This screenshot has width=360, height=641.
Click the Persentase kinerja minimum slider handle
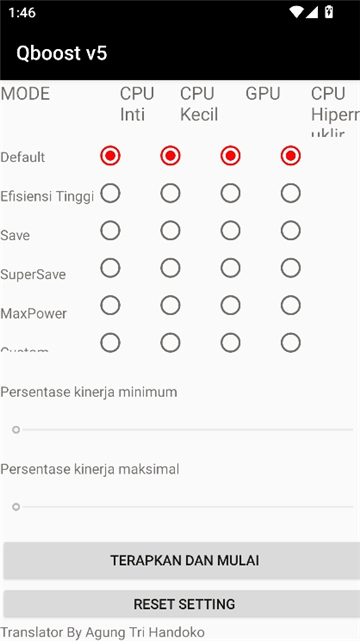[x=16, y=430]
